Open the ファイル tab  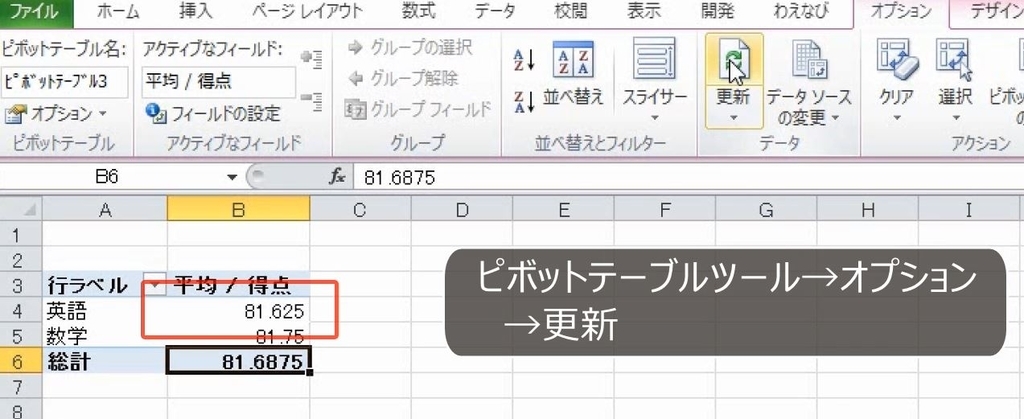tap(37, 10)
